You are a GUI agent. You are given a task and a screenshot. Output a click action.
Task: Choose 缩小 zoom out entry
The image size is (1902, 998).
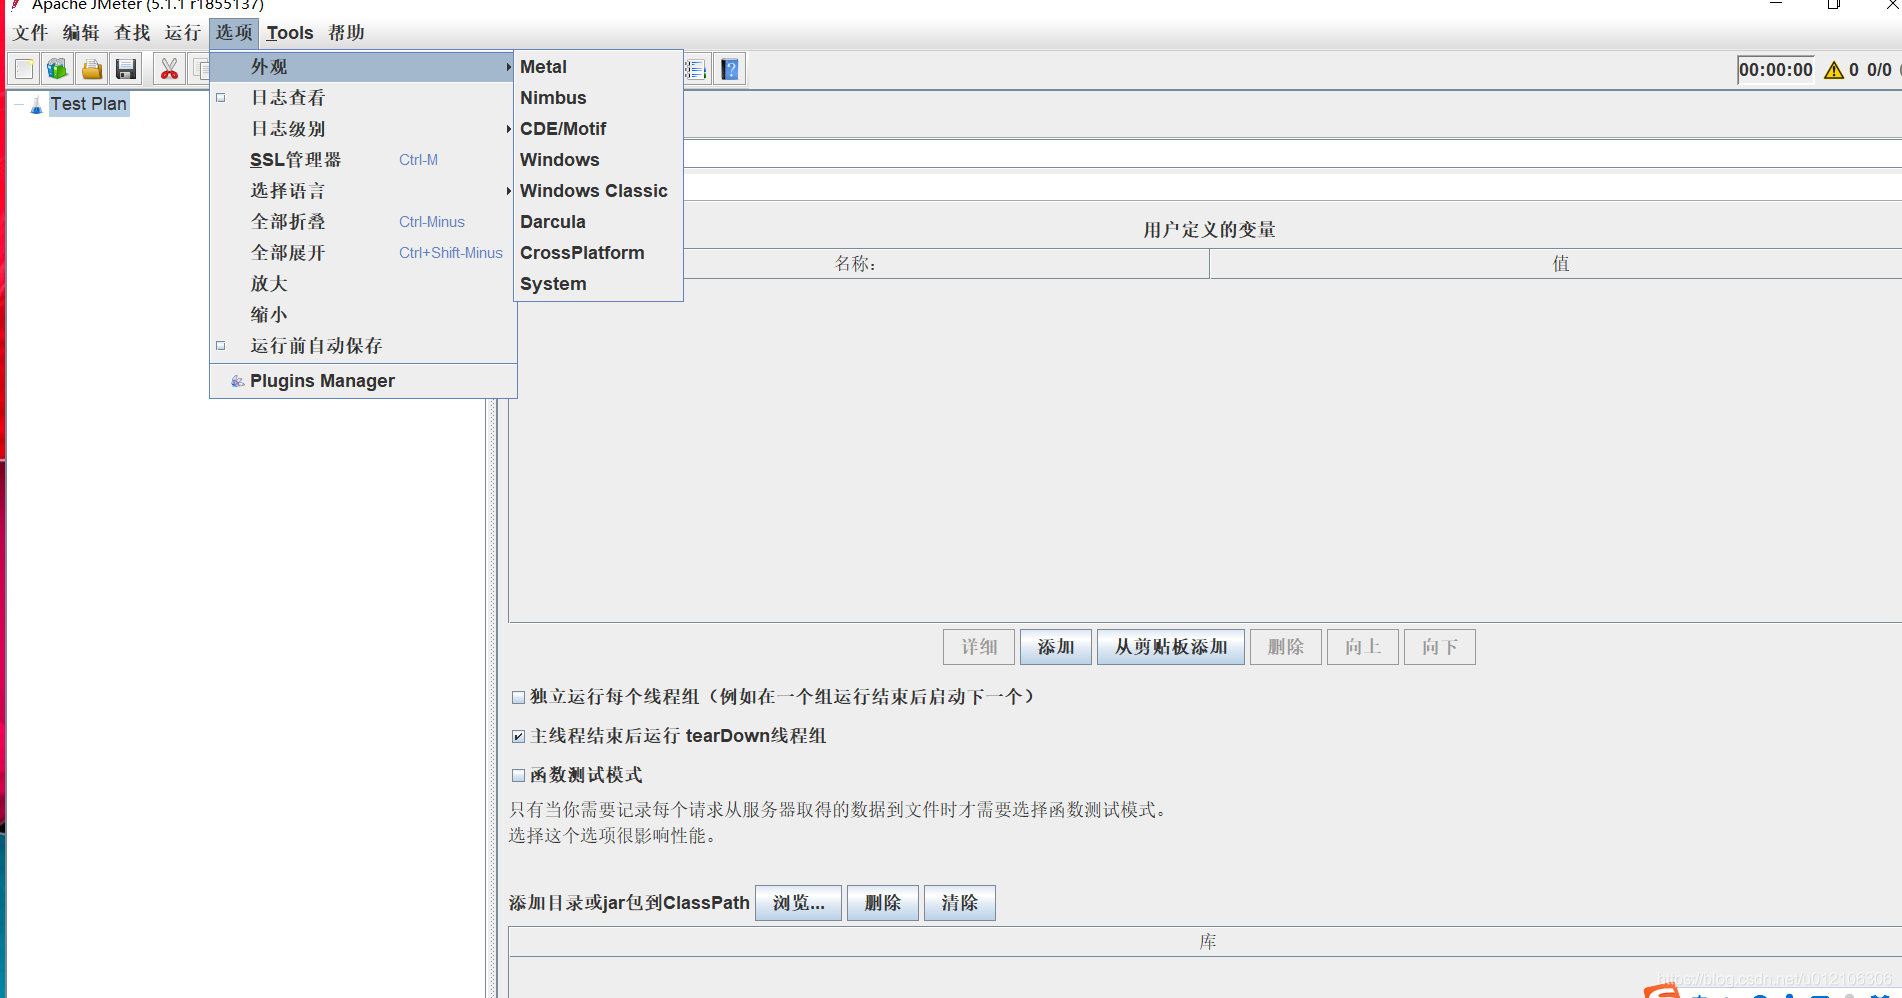[363, 315]
